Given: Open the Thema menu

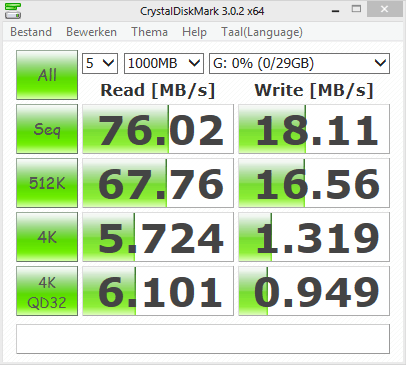Looking at the screenshot, I should (149, 32).
